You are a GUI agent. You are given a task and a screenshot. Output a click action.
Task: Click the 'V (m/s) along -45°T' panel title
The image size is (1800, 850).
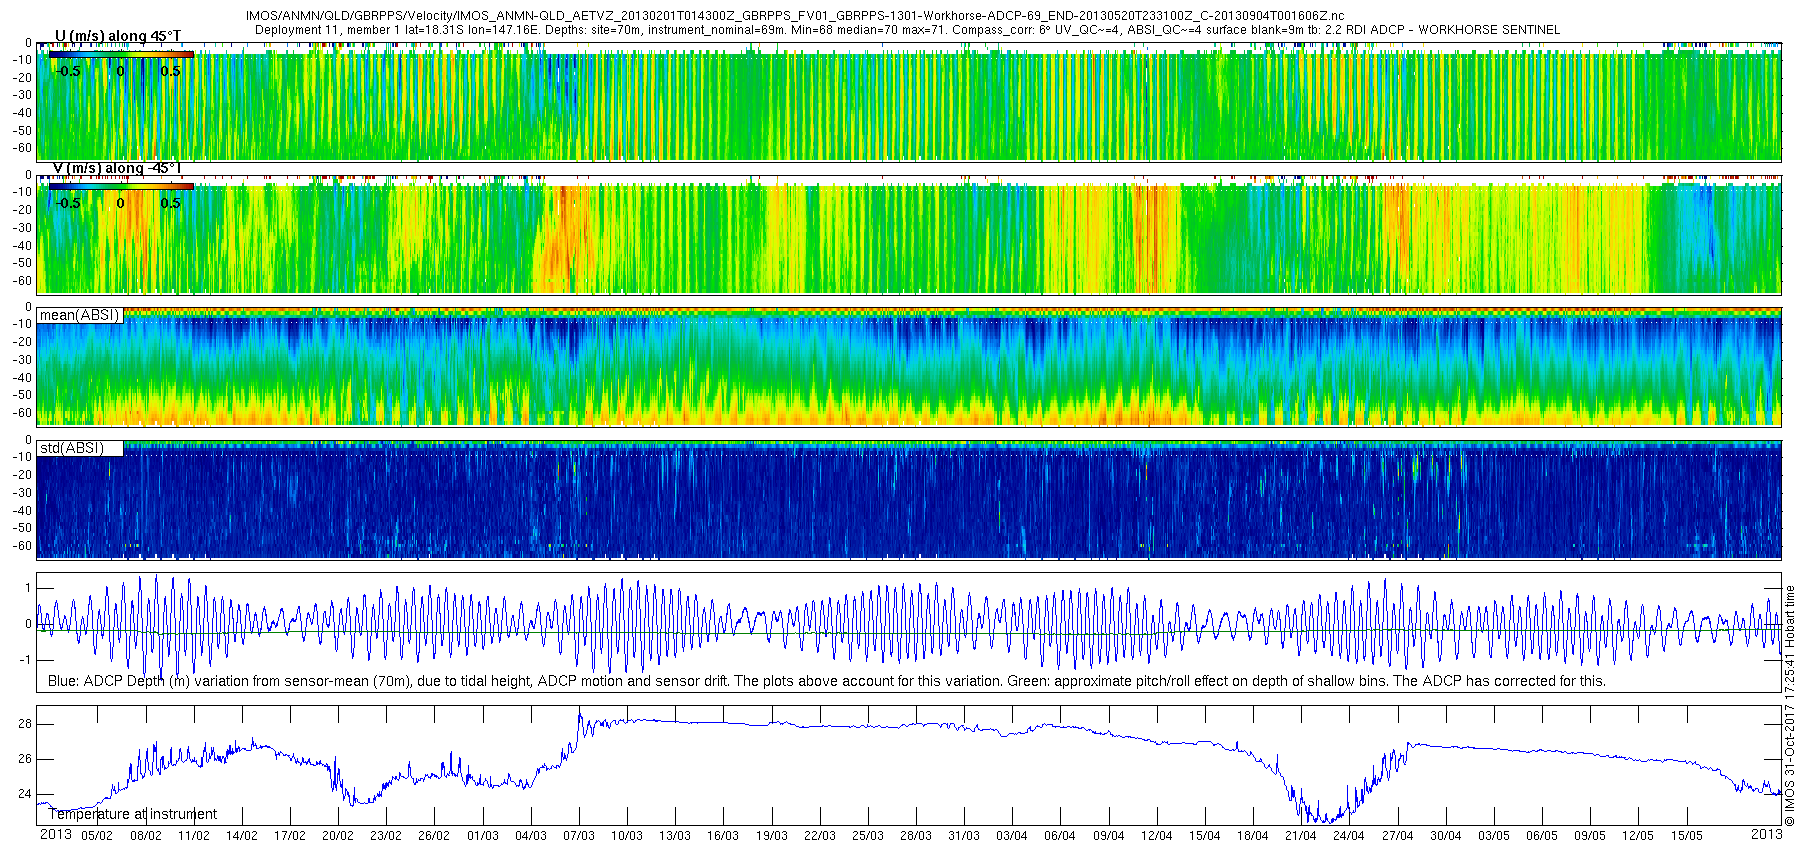tap(117, 168)
